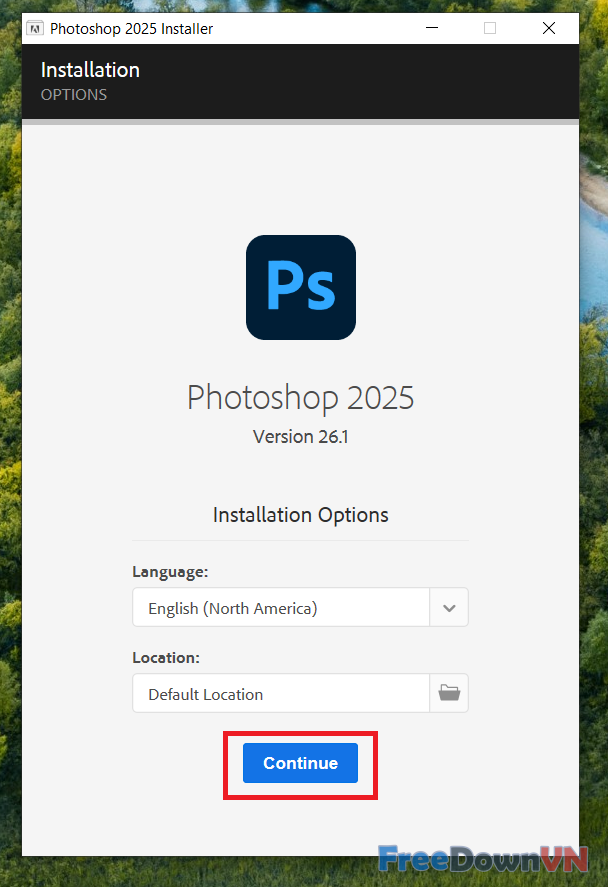The image size is (608, 887).
Task: Click the Location label
Action: pos(166,658)
